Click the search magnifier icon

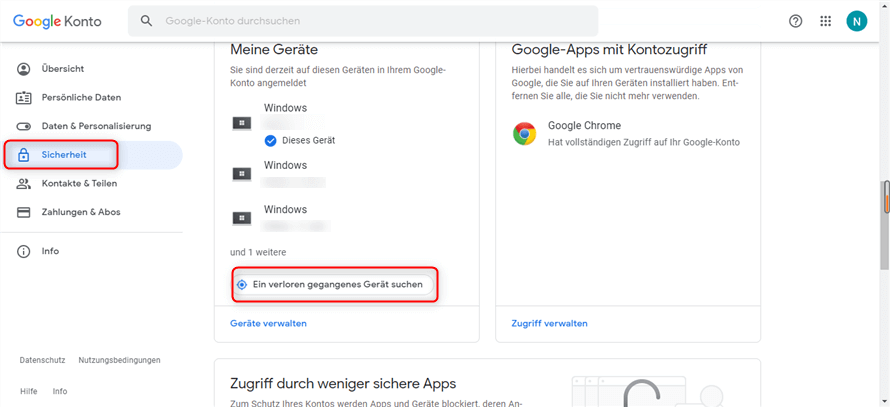point(146,21)
